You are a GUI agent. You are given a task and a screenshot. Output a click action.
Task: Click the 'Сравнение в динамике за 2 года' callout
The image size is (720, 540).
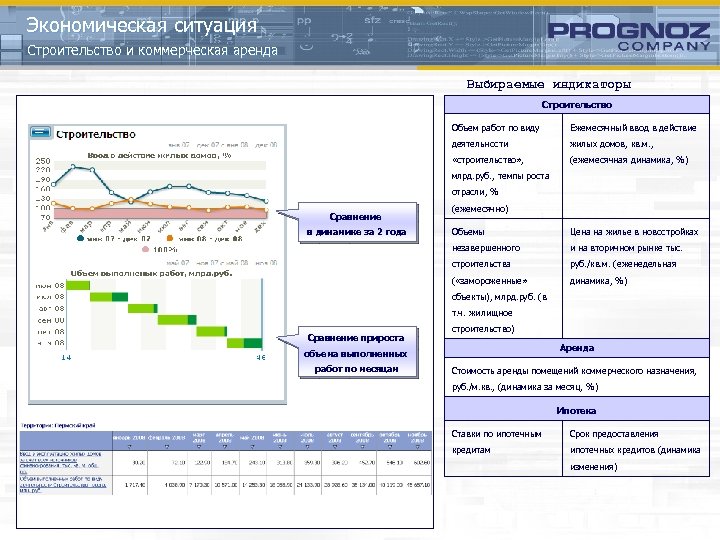coord(358,223)
